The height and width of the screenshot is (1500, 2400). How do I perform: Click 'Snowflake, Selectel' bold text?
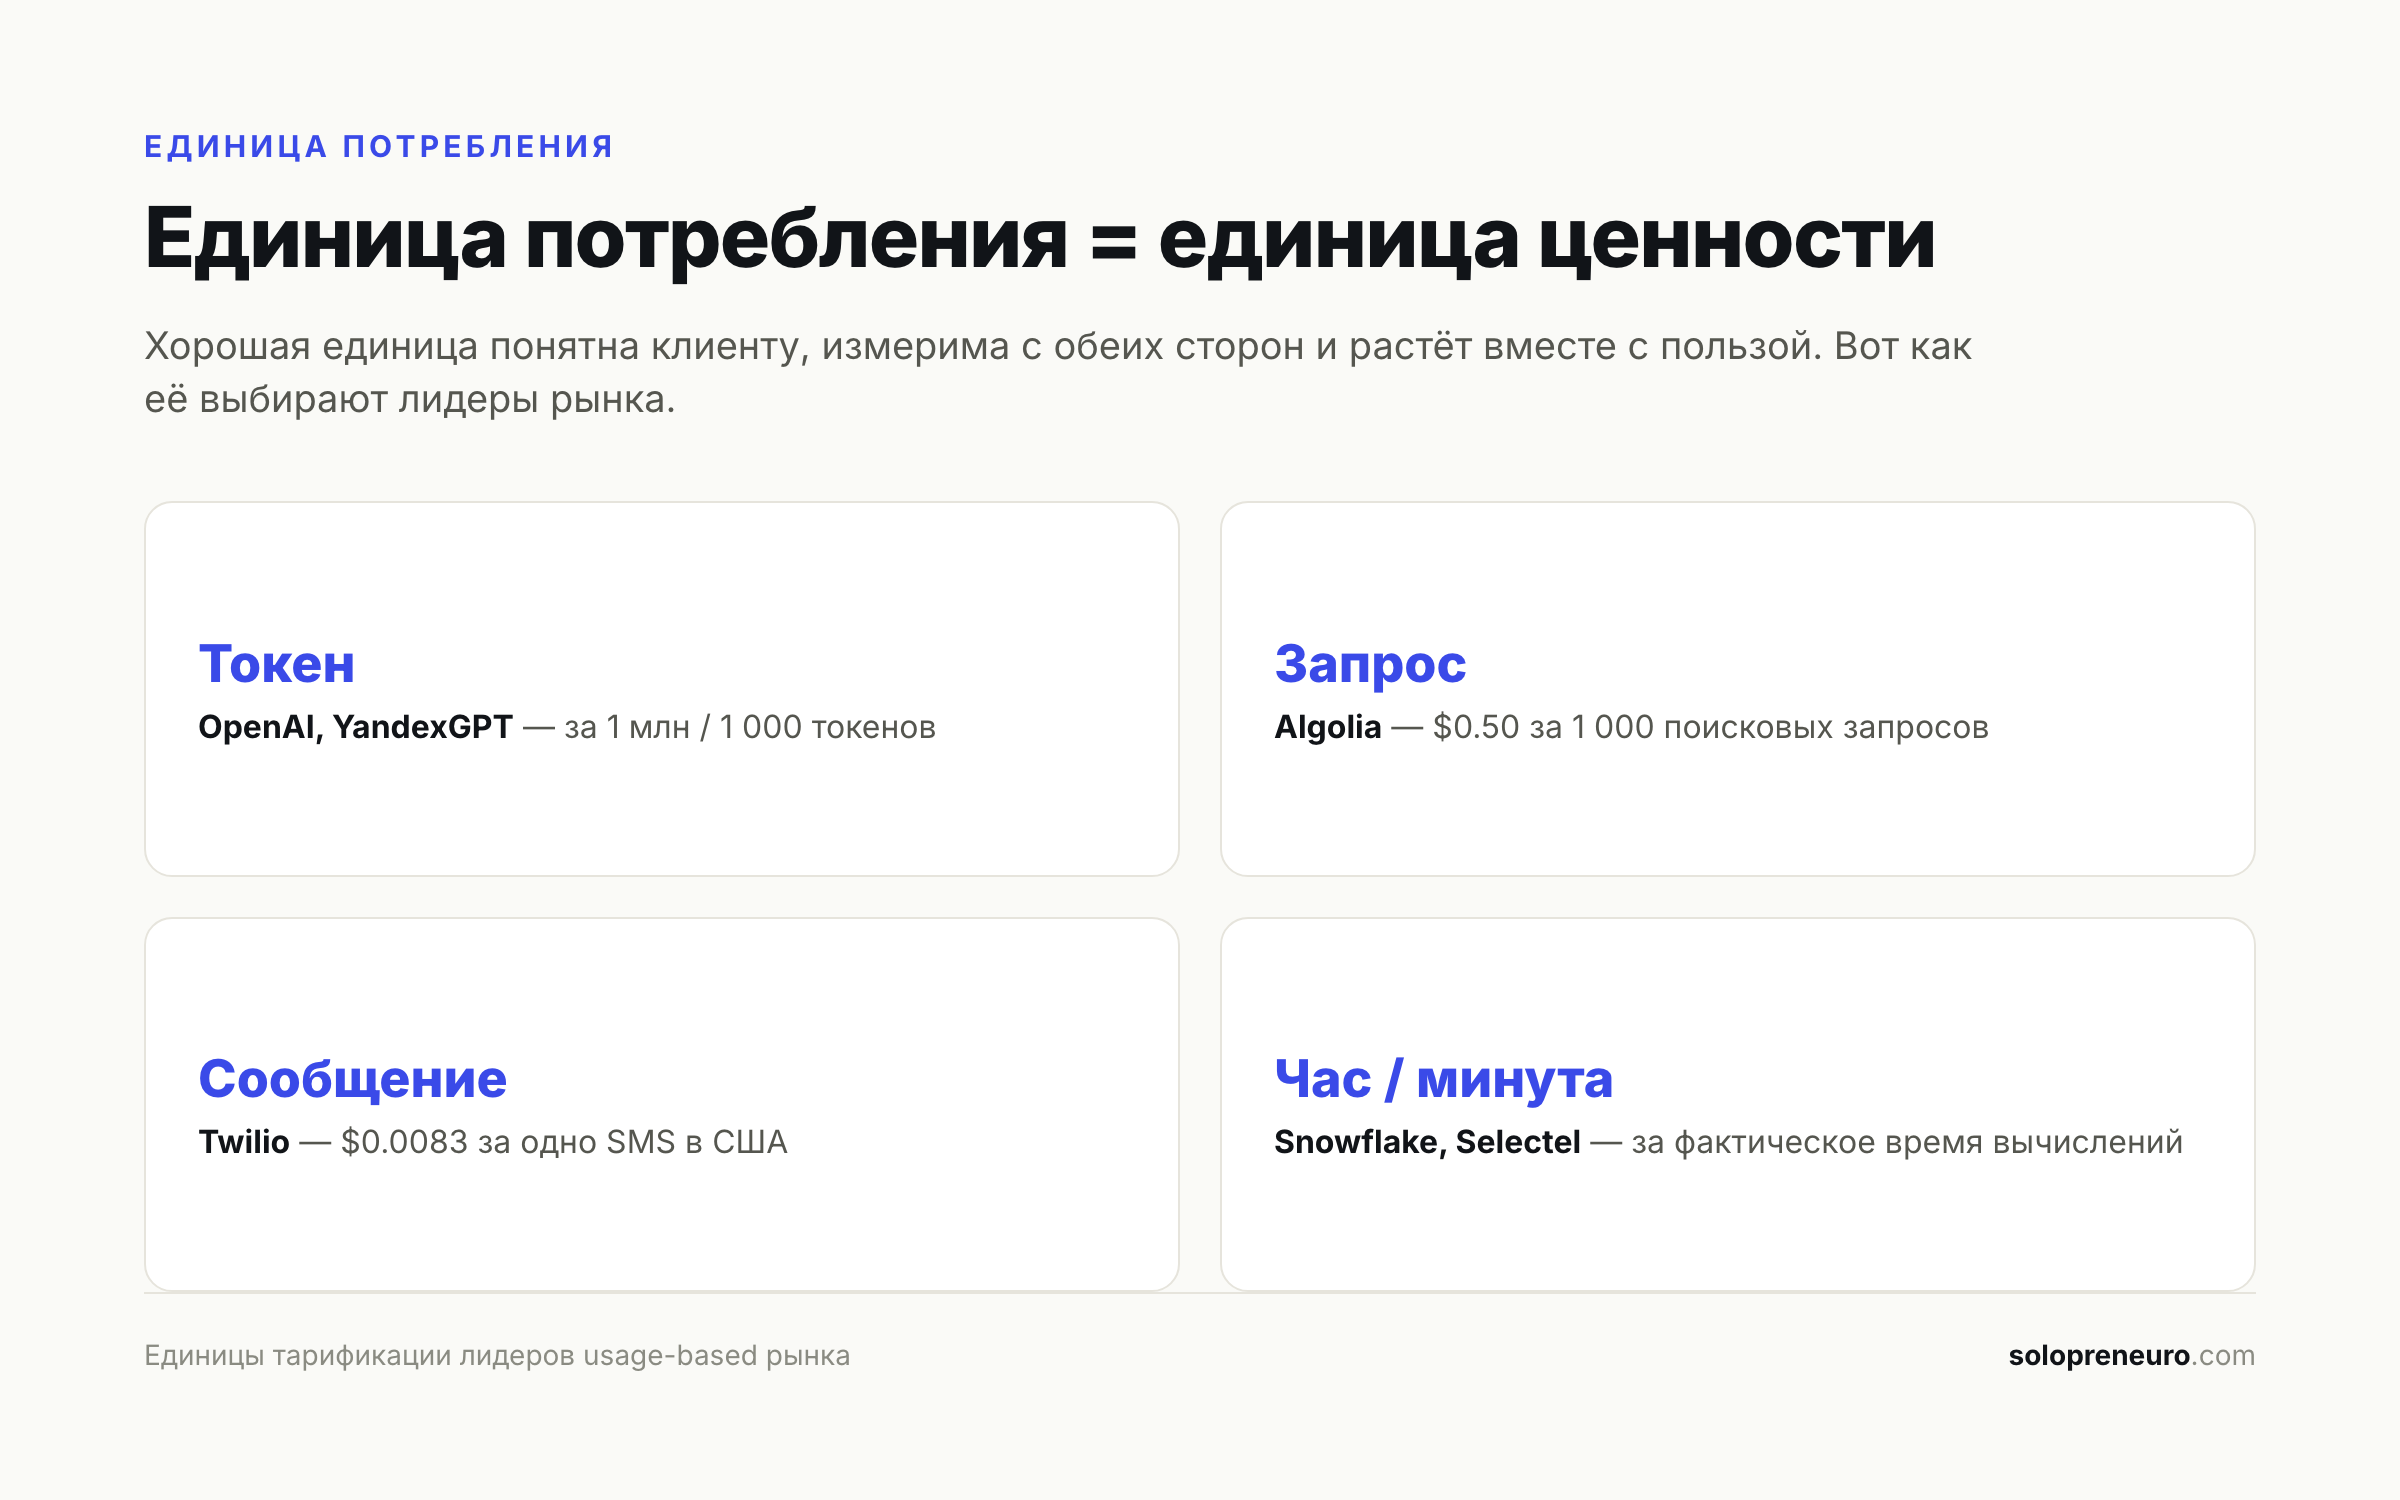tap(1427, 1142)
